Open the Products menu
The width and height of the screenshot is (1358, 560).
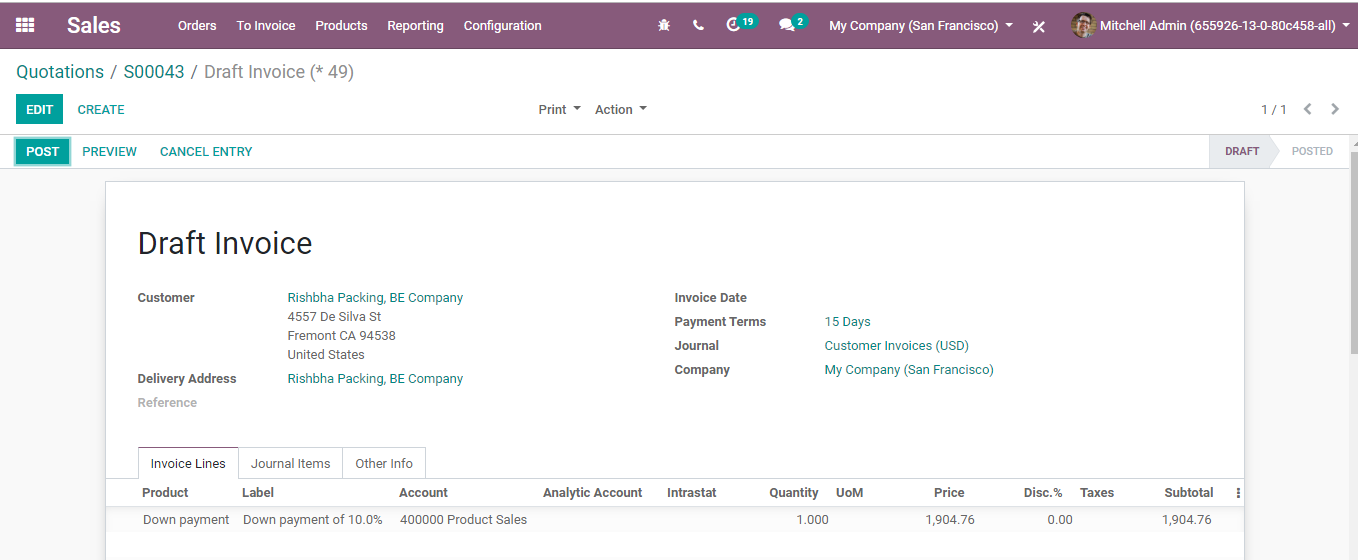coord(341,25)
